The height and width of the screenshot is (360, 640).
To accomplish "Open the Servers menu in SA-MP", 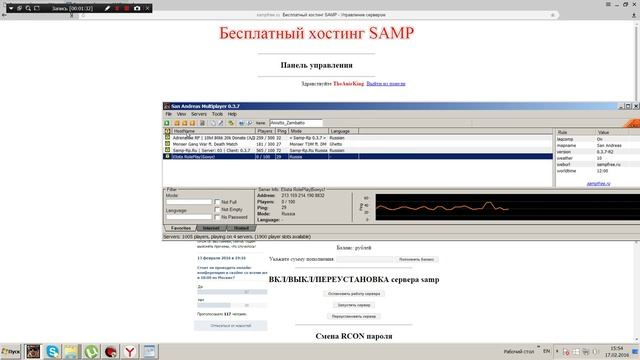I will coord(199,114).
